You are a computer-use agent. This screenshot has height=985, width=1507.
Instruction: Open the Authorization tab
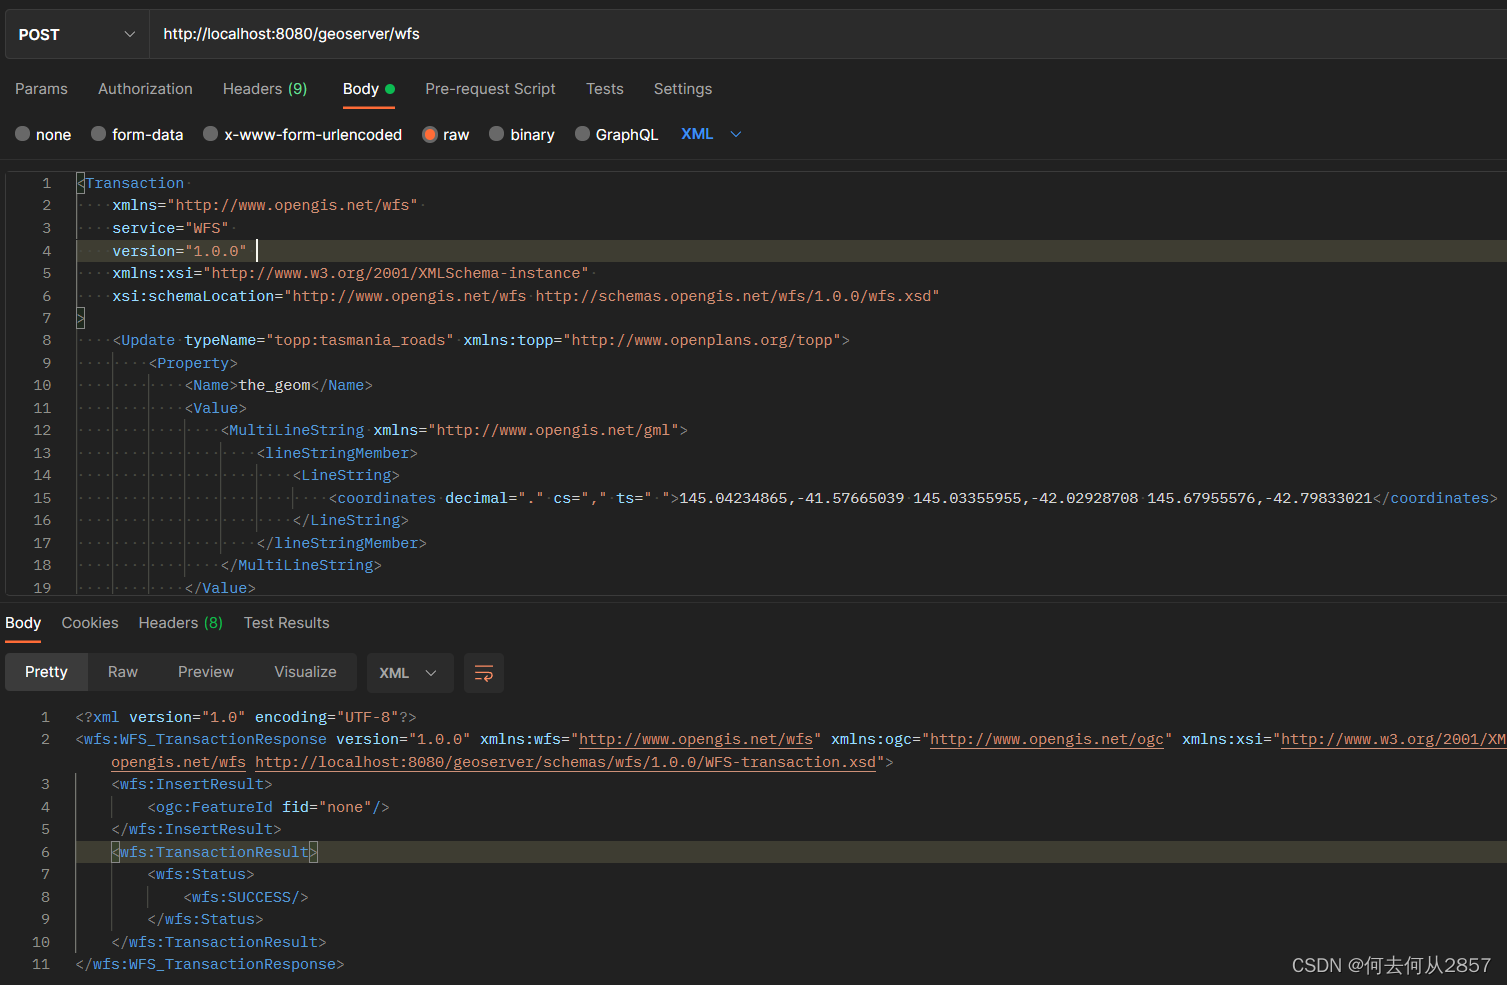click(145, 89)
